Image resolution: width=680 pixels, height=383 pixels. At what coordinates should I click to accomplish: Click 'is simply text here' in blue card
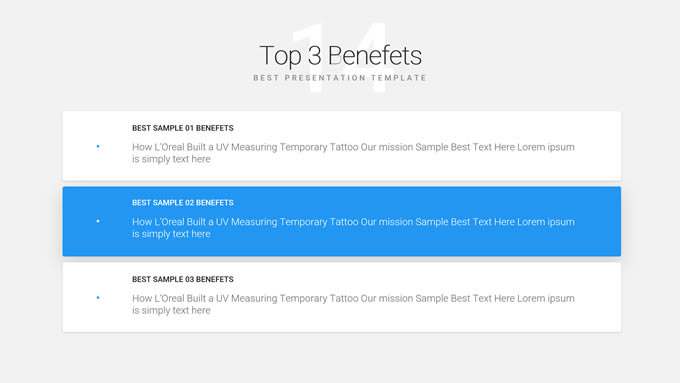[171, 234]
